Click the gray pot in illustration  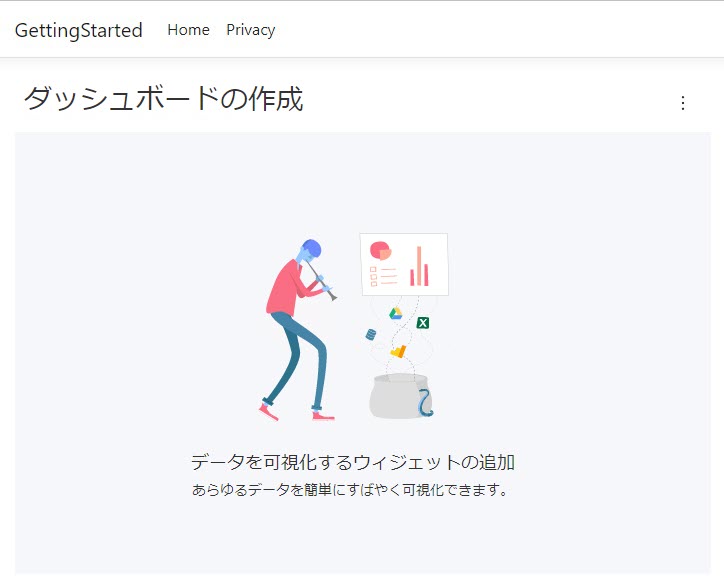[400, 396]
